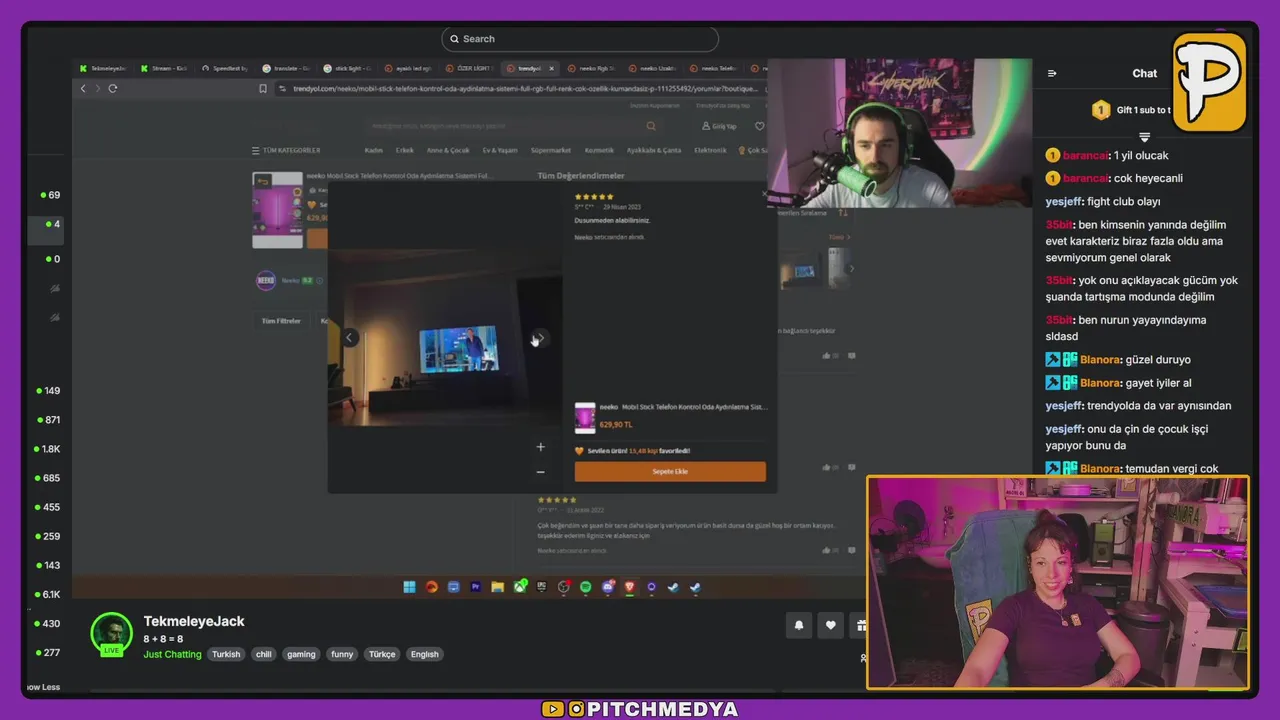Viewport: 1280px width, 720px height.
Task: Open the neeko product thumbnail in popup
Action: click(585, 417)
